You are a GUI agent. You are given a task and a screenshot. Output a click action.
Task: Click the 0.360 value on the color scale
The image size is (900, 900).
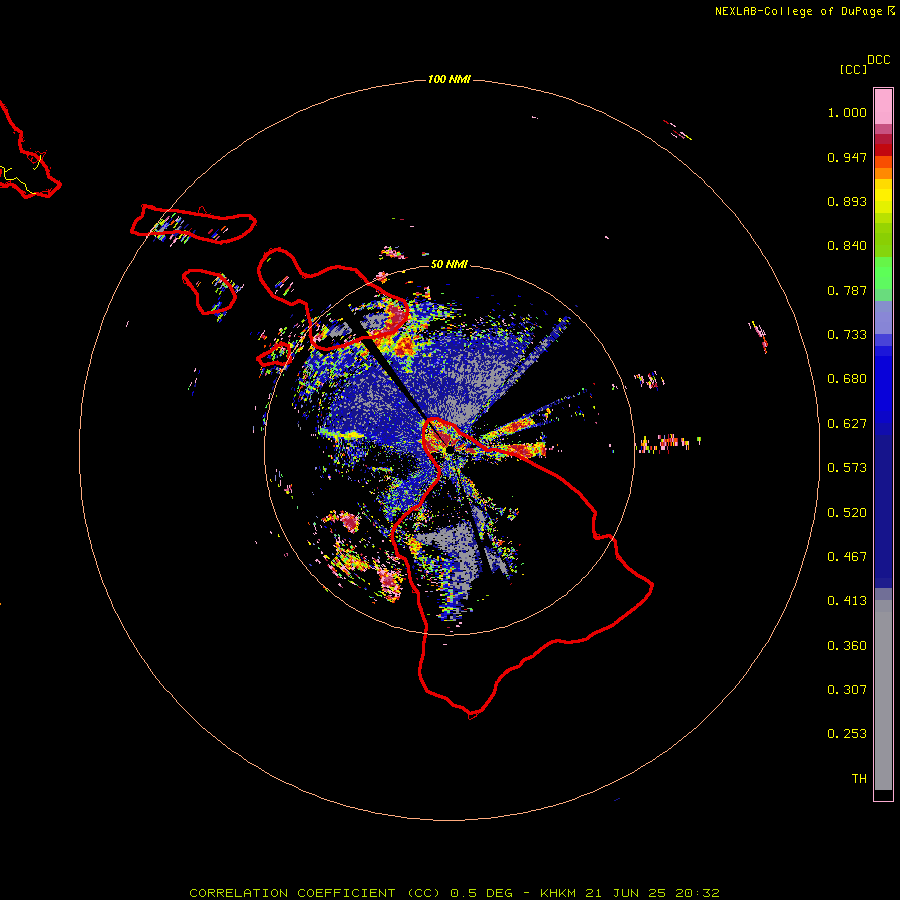point(847,646)
